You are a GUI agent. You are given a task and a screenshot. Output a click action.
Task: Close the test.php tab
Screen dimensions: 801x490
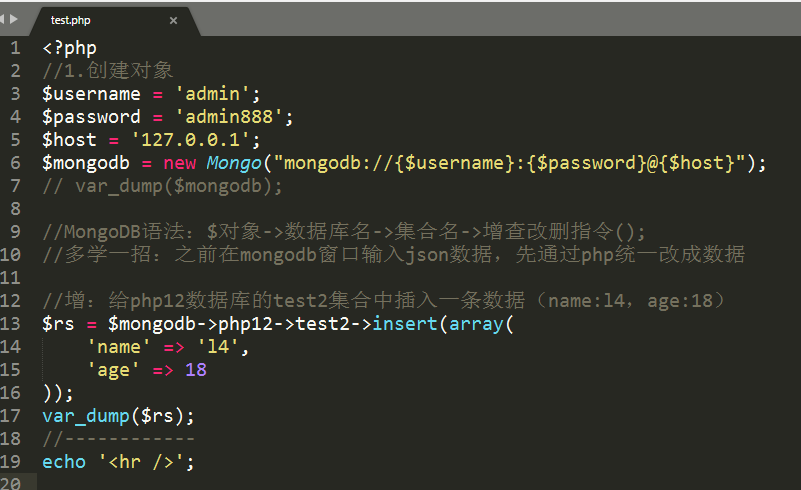point(173,20)
